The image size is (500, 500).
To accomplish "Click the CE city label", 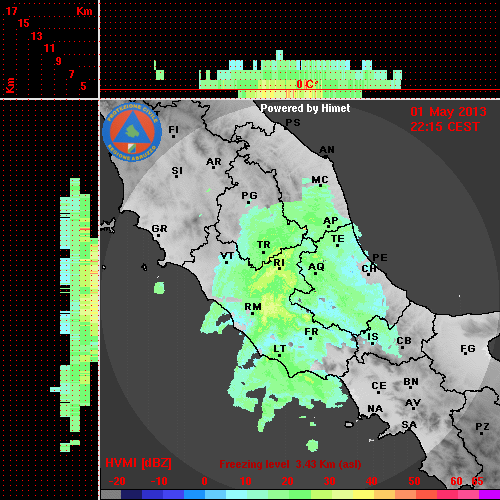I will coord(379,386).
